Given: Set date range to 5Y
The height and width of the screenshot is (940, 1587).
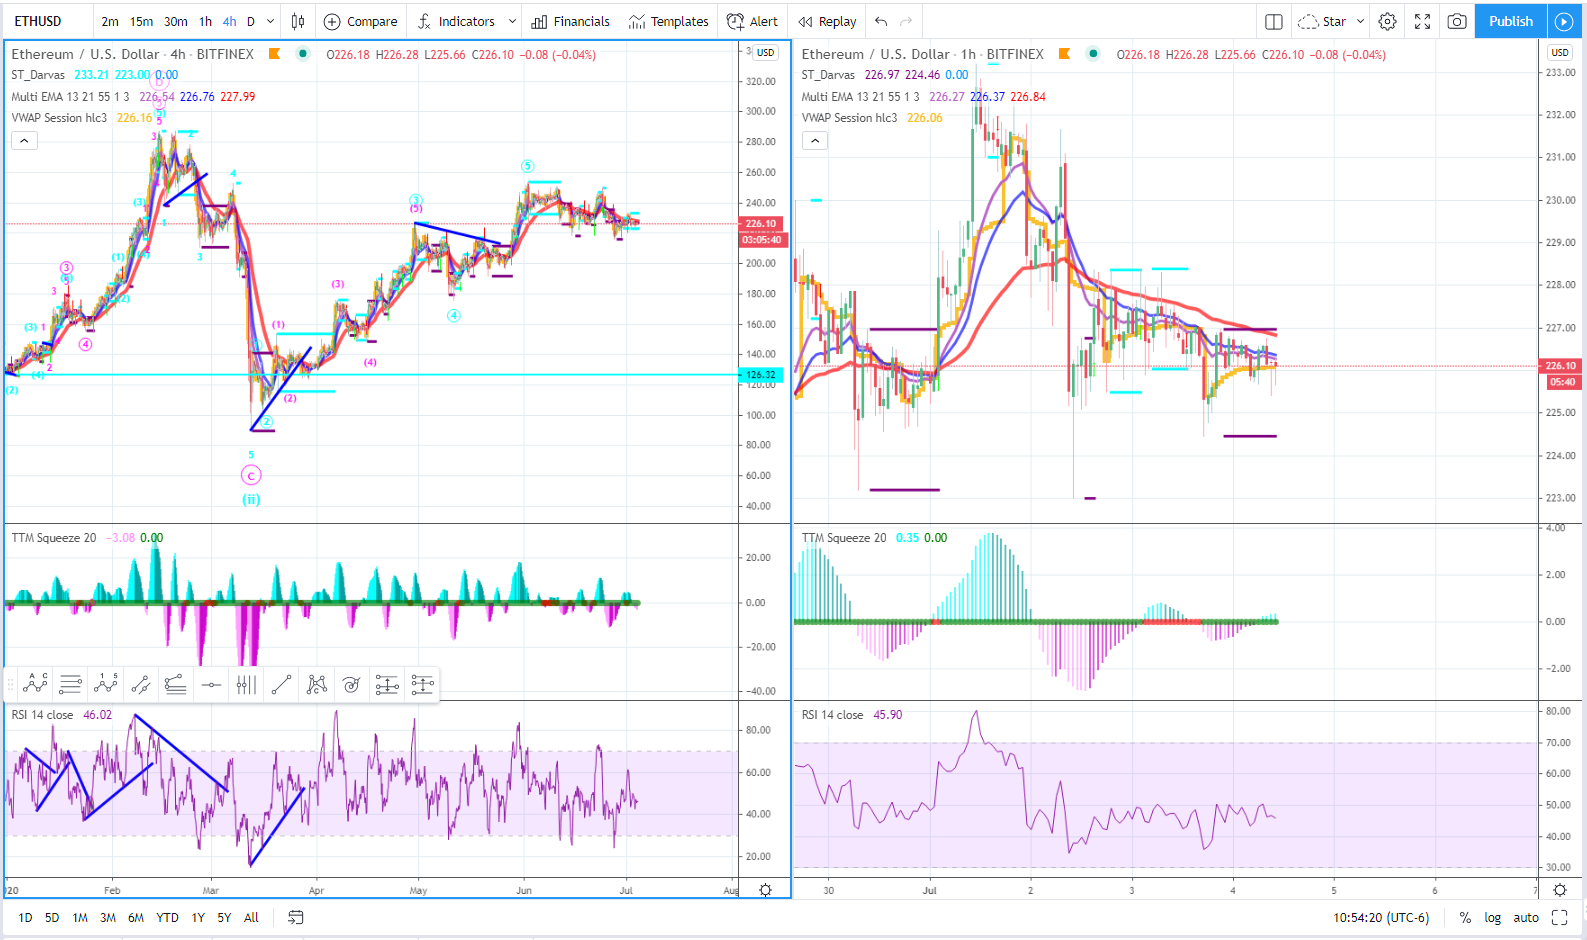Looking at the screenshot, I should click(x=224, y=917).
